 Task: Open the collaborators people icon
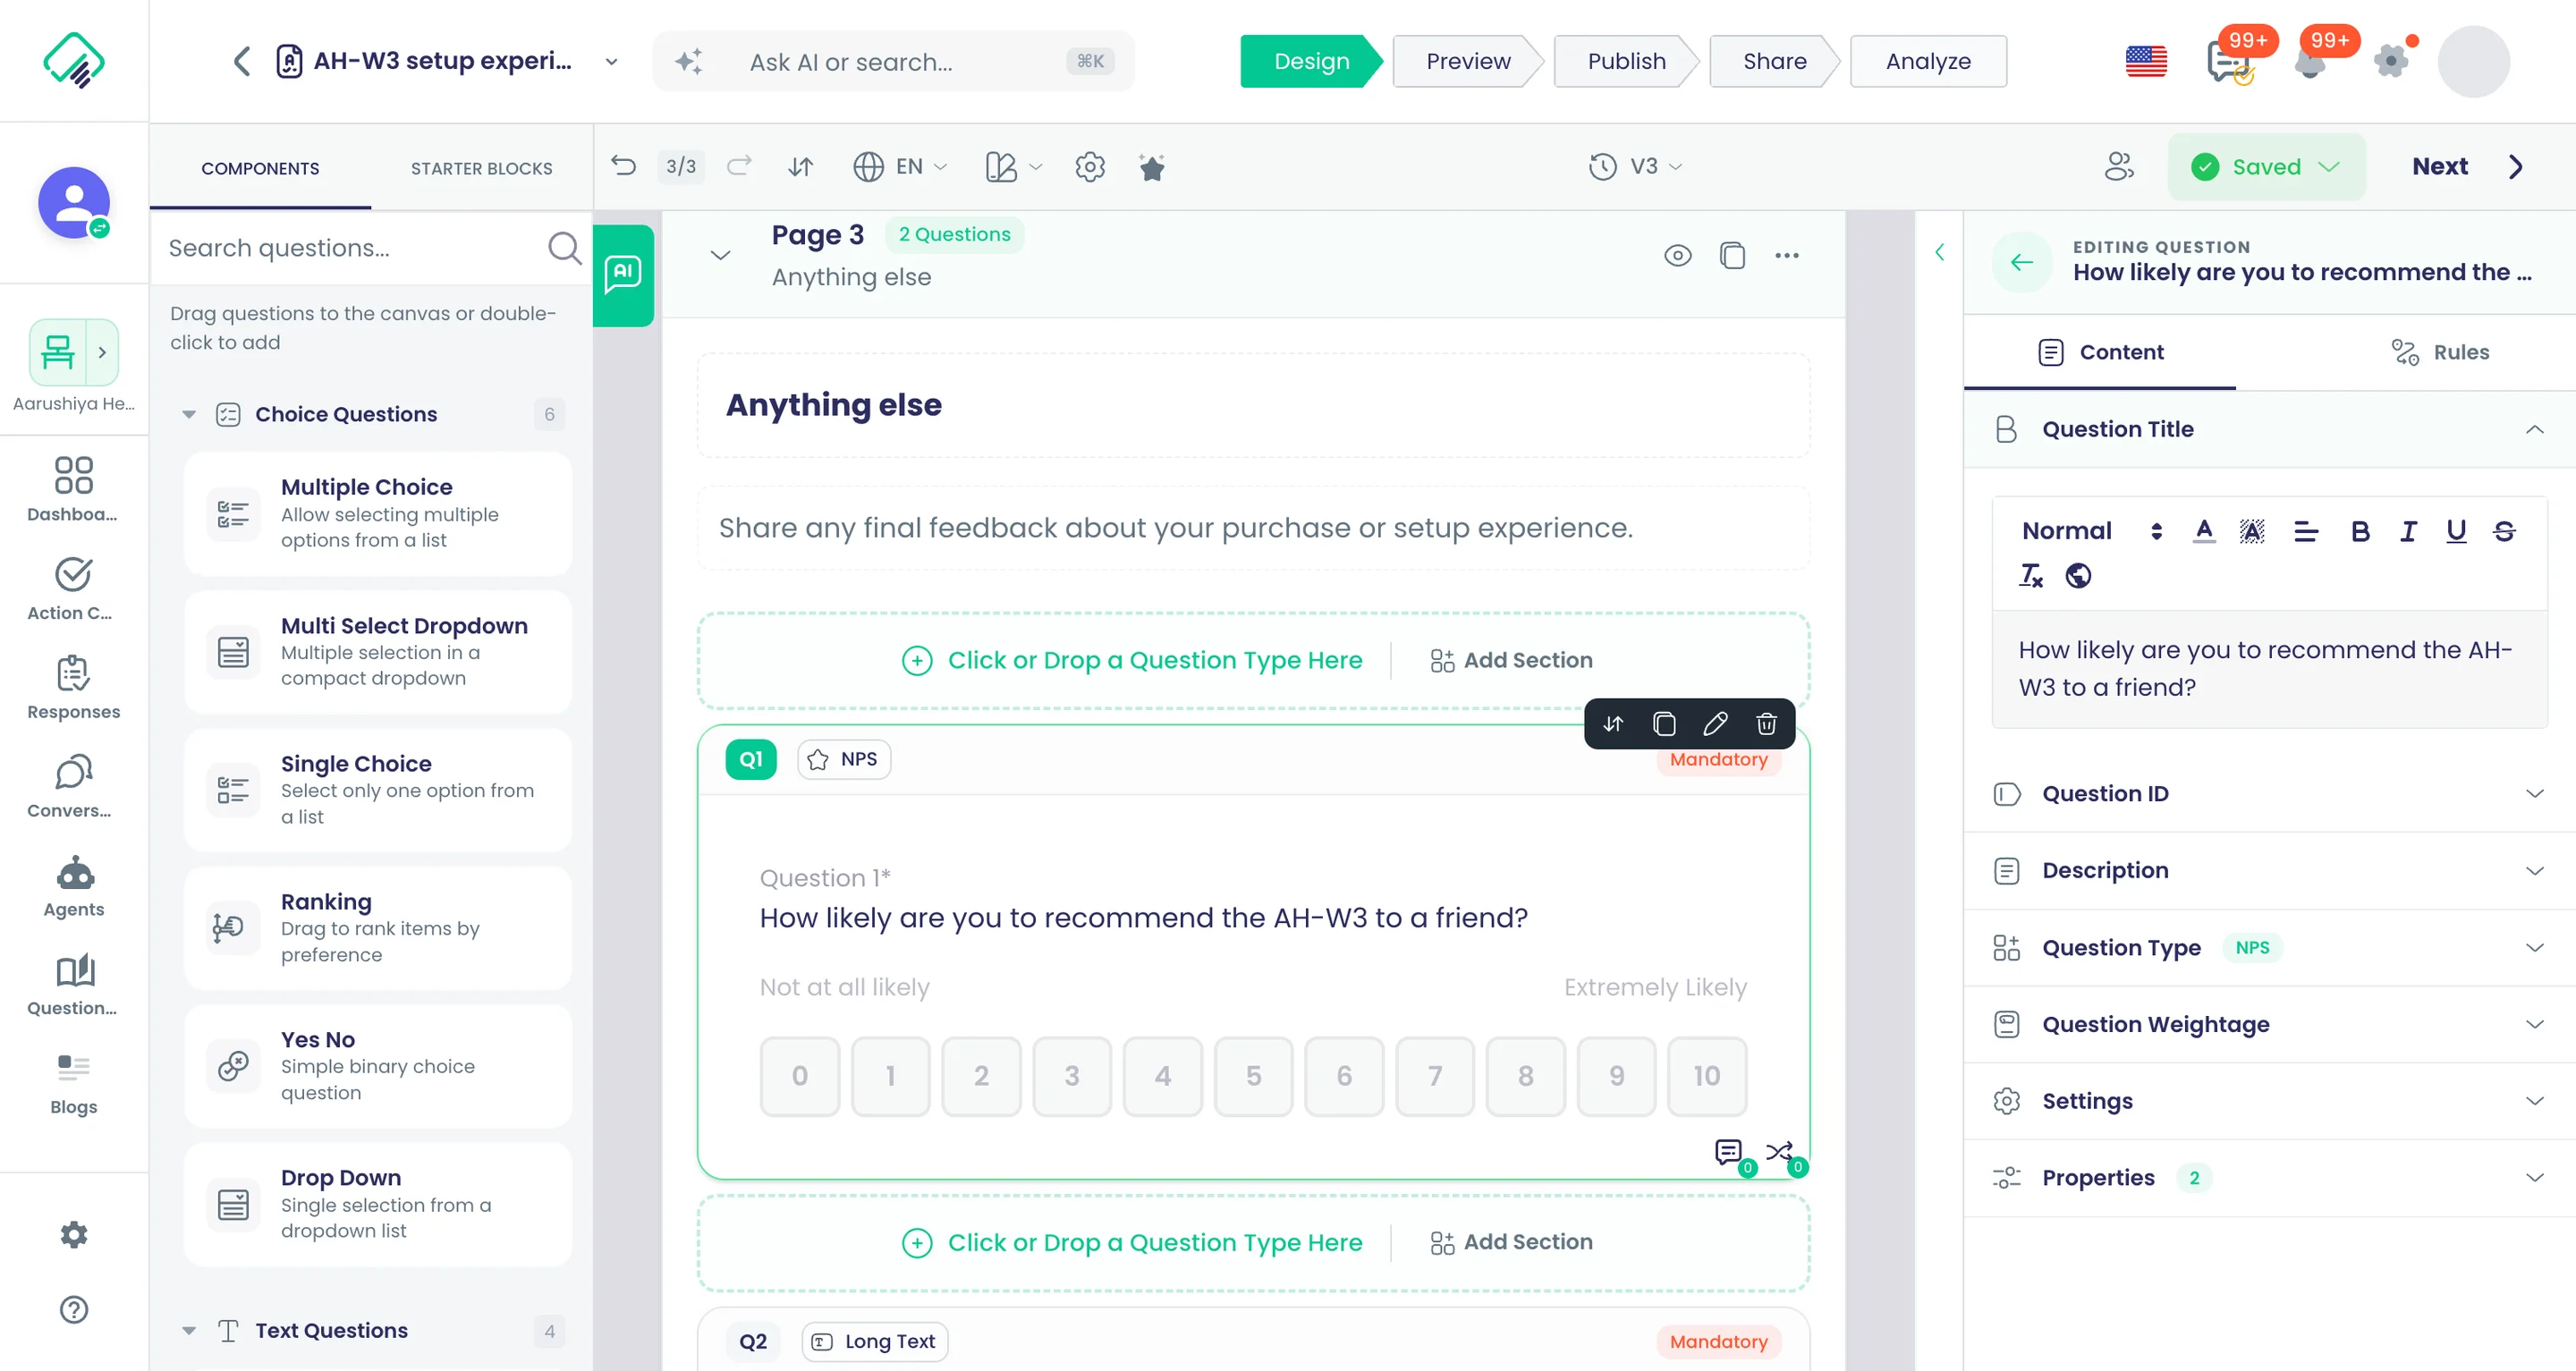pos(2118,166)
